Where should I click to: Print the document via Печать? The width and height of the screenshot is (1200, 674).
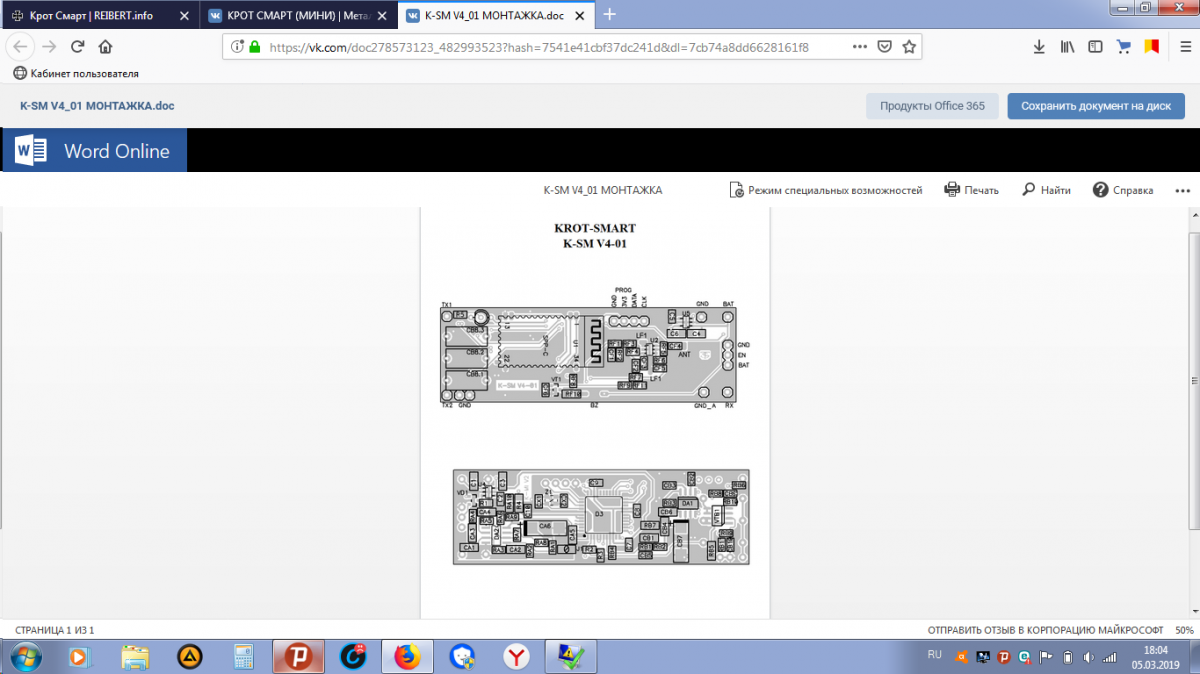coord(972,190)
